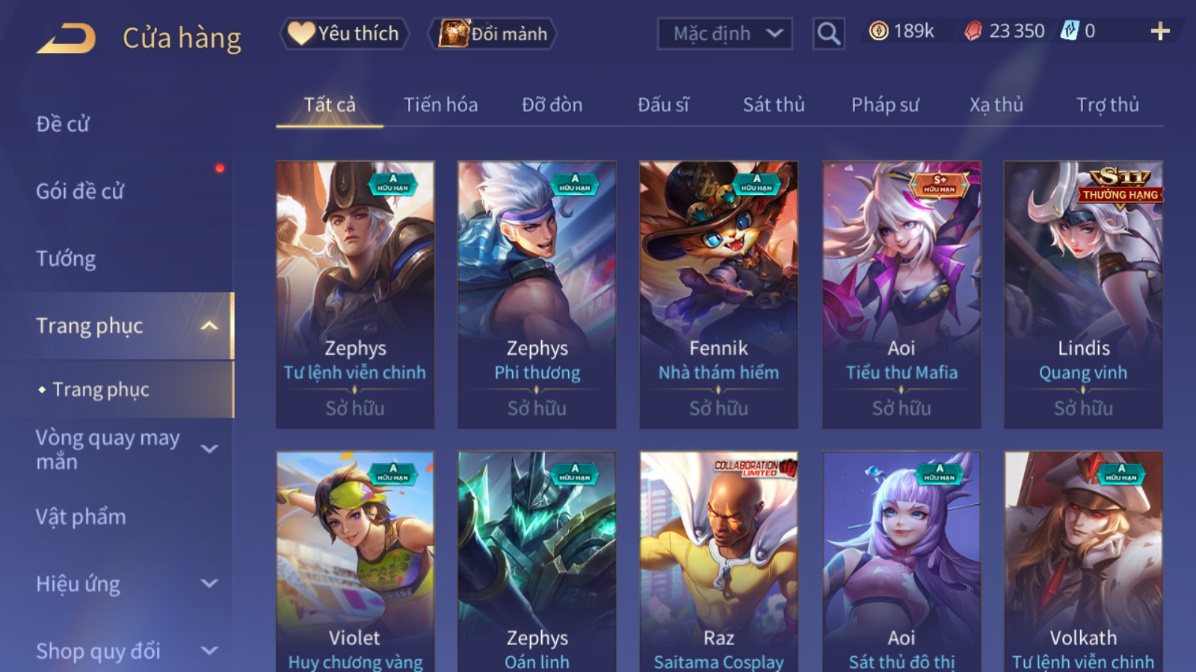The image size is (1196, 672).
Task: Tap the blue voucher currency icon
Action: (x=1070, y=31)
